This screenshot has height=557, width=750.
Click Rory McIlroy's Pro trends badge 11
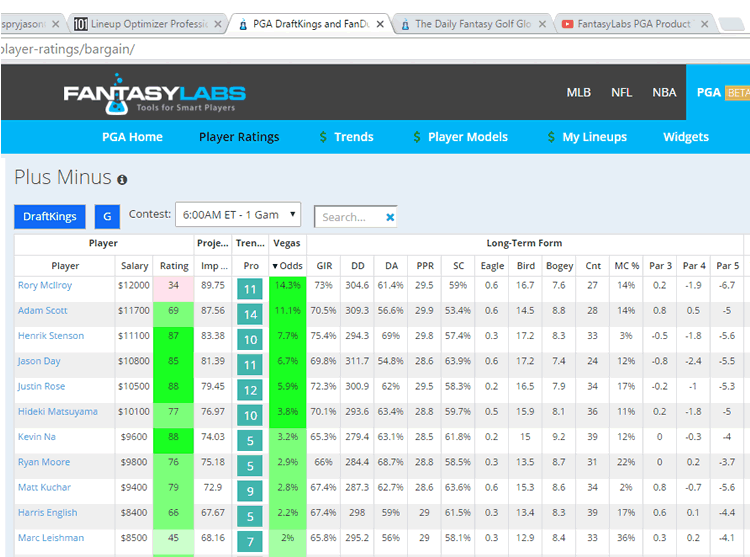tap(250, 289)
